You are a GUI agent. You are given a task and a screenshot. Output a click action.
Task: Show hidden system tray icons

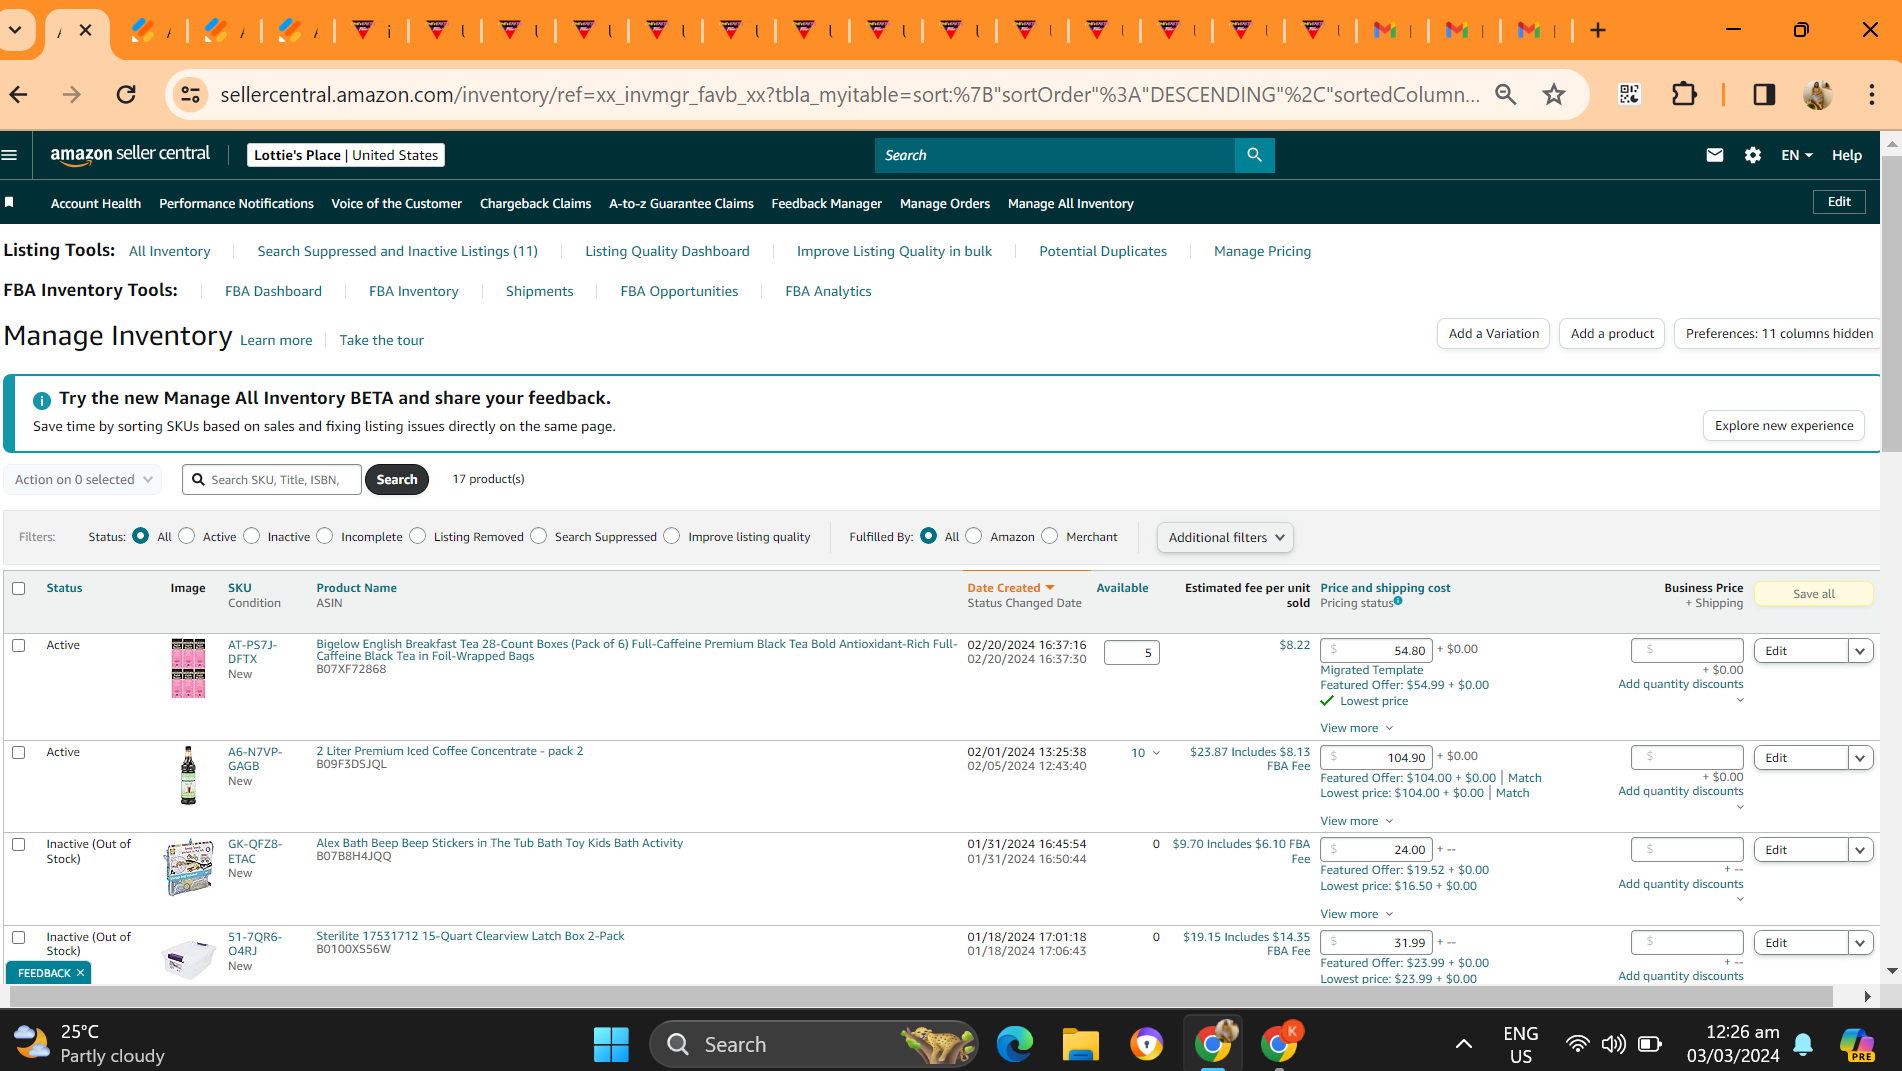pyautogui.click(x=1463, y=1044)
